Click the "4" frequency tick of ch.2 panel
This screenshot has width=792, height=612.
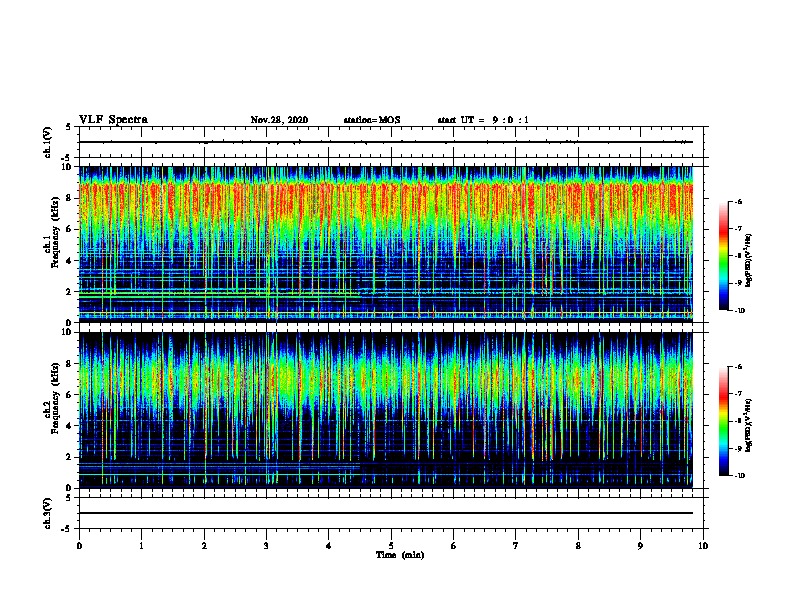click(x=70, y=426)
